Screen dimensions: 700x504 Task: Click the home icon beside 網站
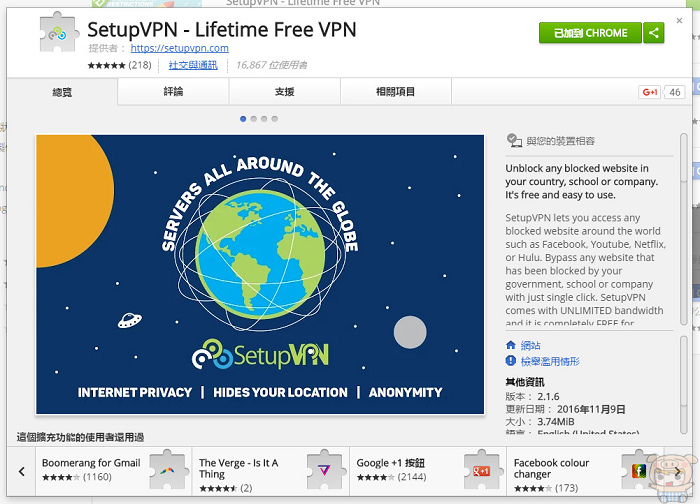coord(511,345)
